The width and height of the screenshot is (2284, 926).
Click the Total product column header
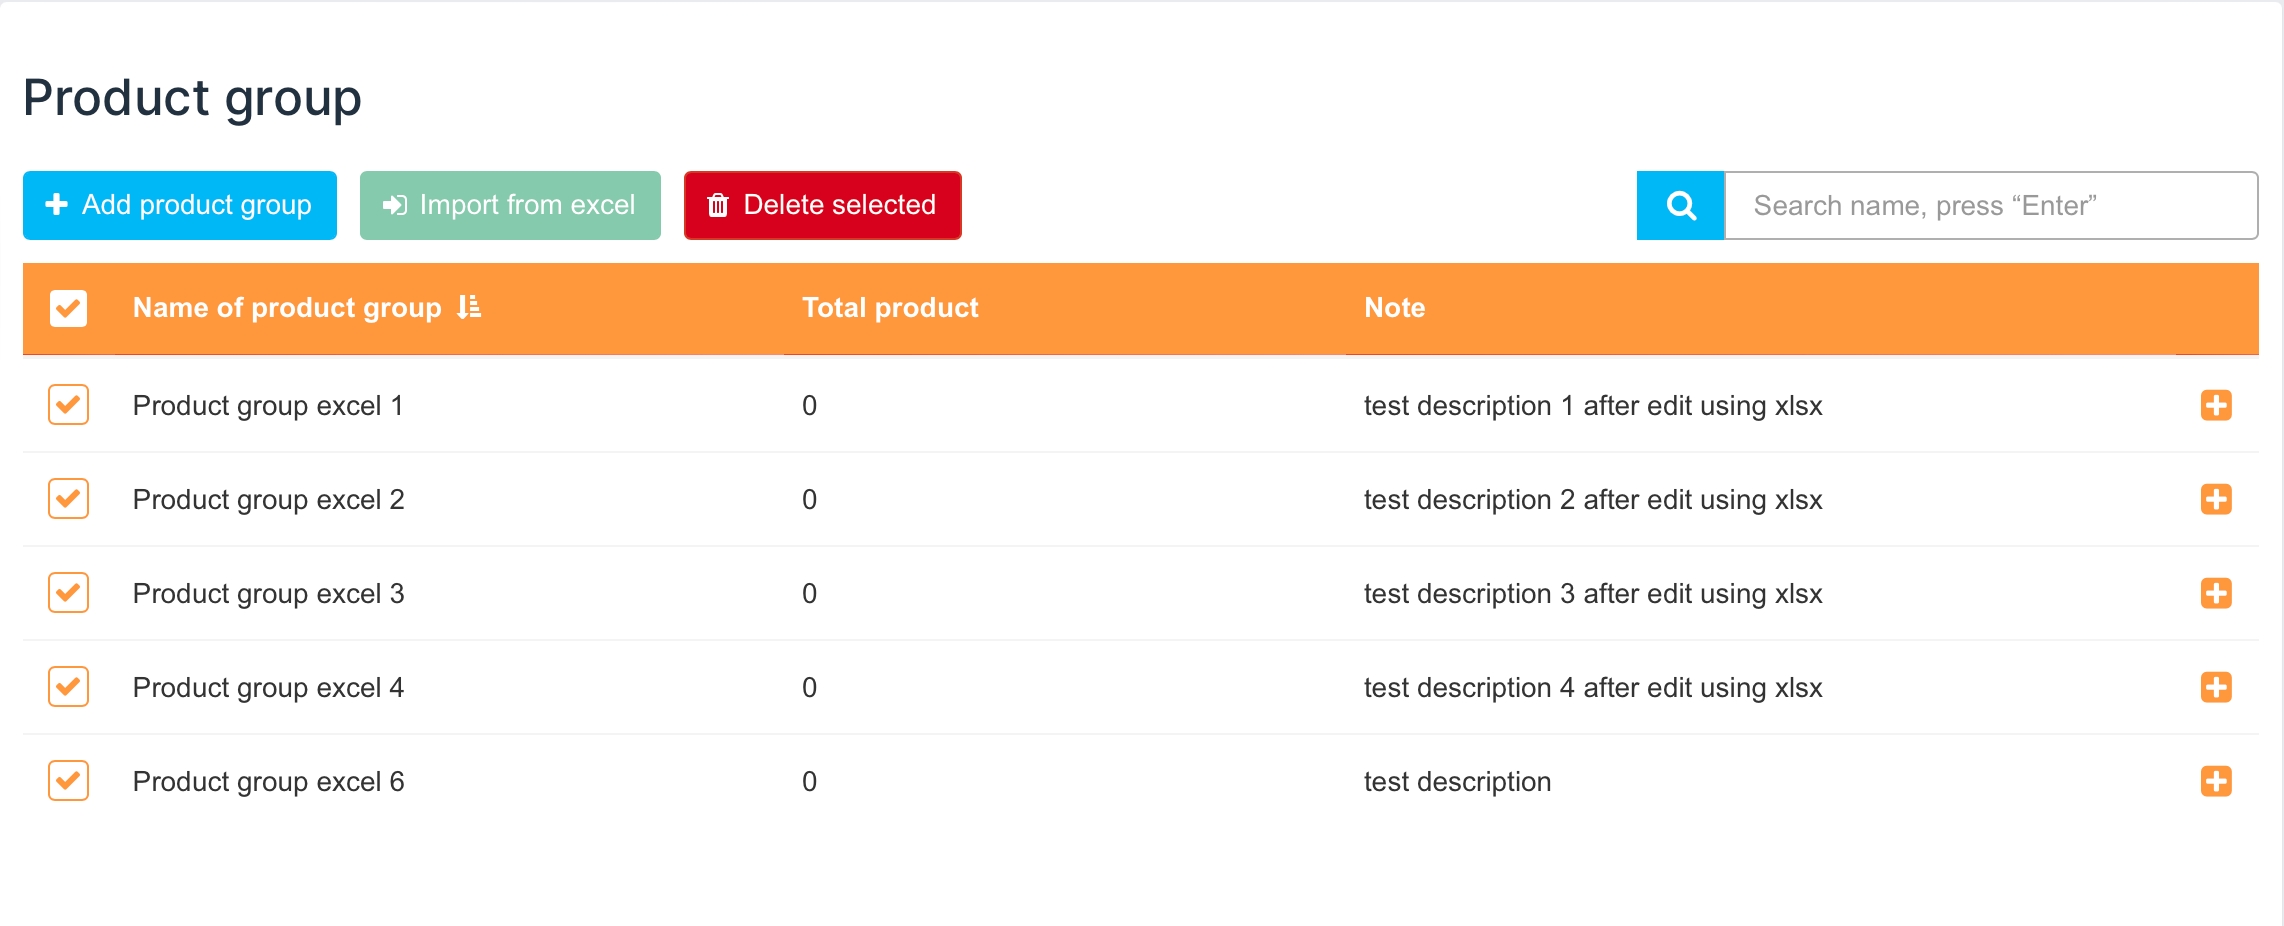coord(890,308)
